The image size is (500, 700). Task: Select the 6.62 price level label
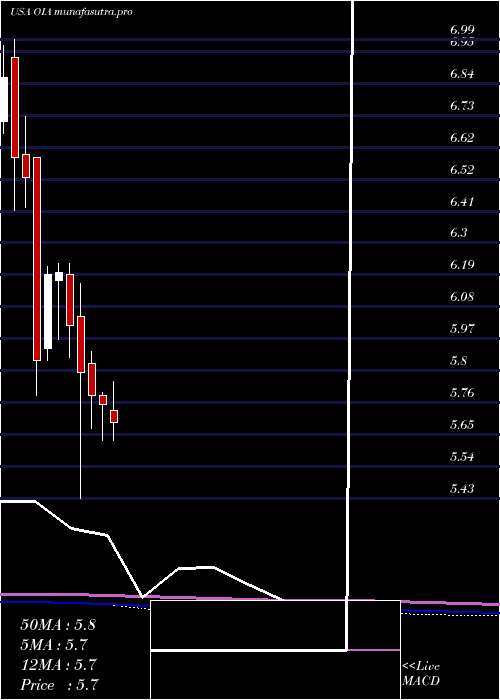click(462, 138)
